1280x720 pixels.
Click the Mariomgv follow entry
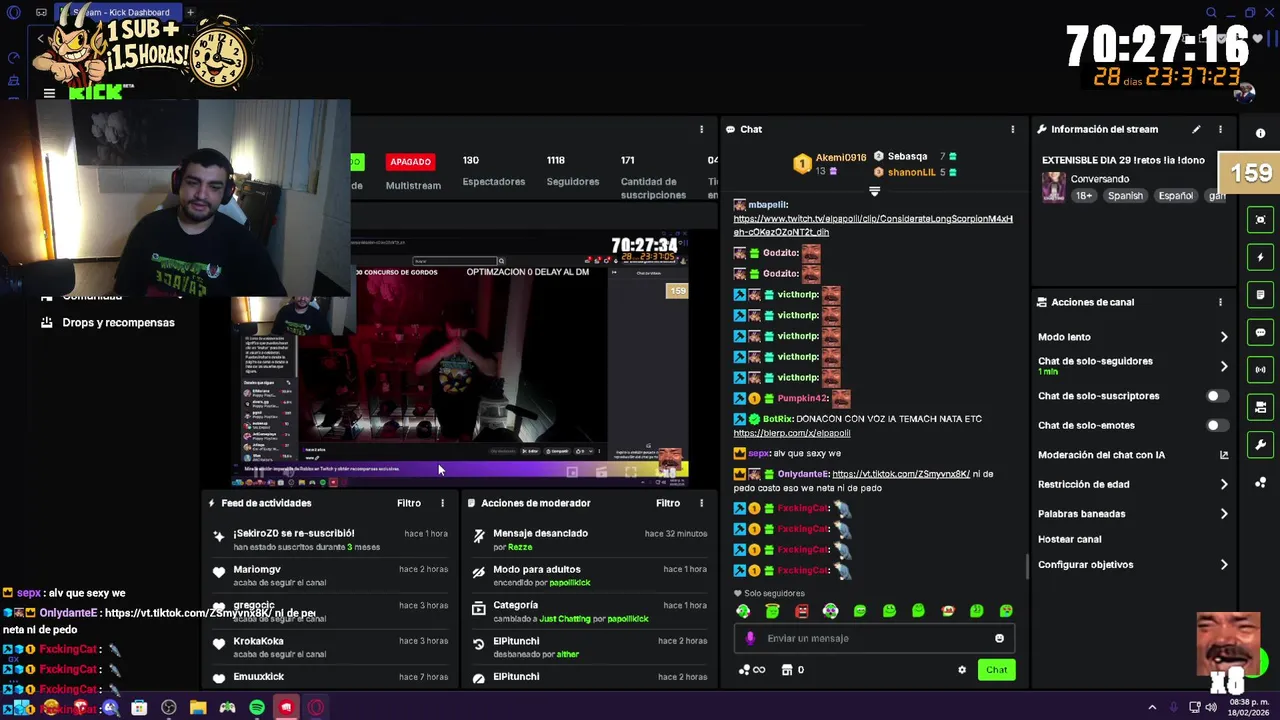(x=330, y=576)
